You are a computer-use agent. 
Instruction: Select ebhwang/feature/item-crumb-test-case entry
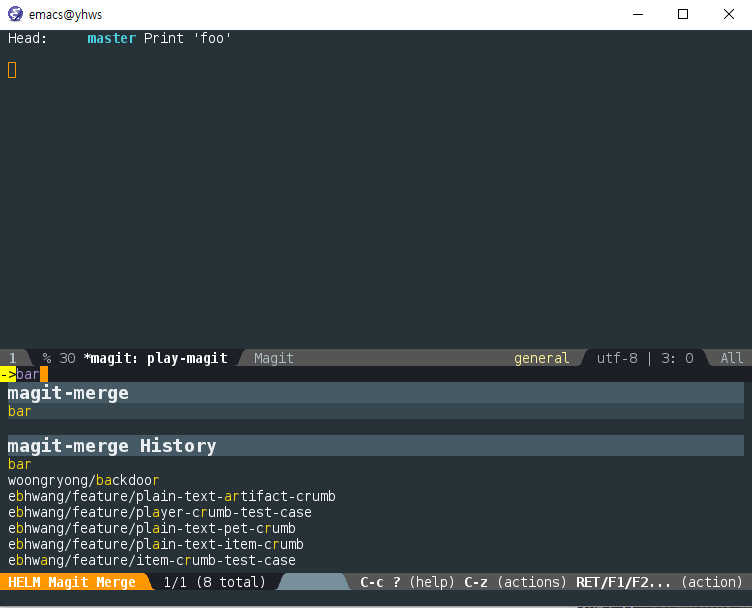[x=152, y=561]
